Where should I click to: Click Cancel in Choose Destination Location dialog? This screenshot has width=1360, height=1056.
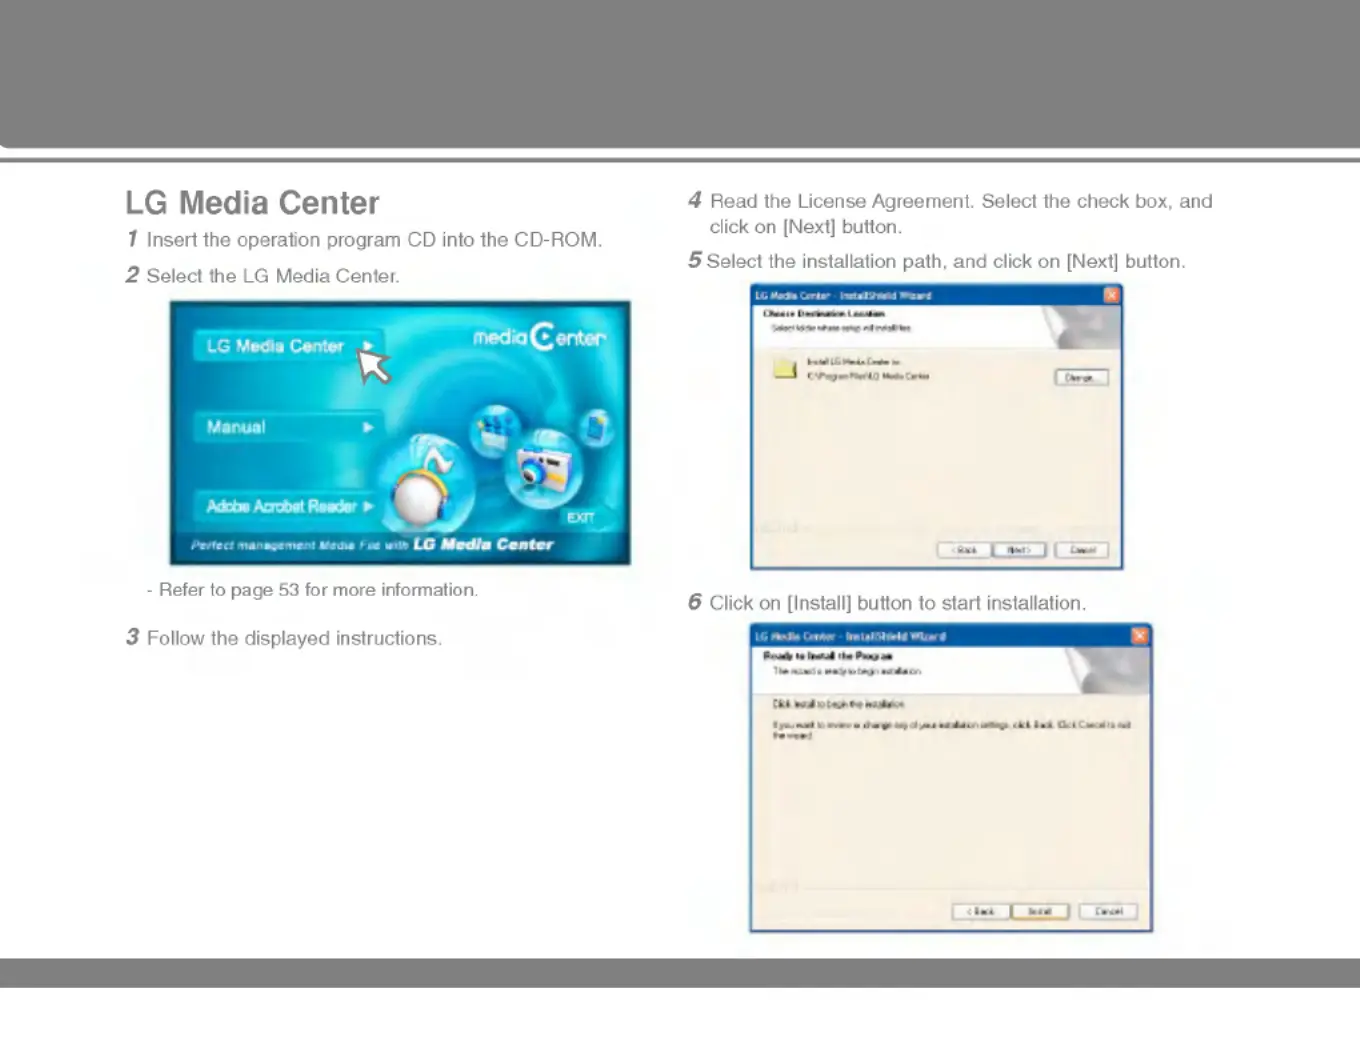[x=1082, y=550]
